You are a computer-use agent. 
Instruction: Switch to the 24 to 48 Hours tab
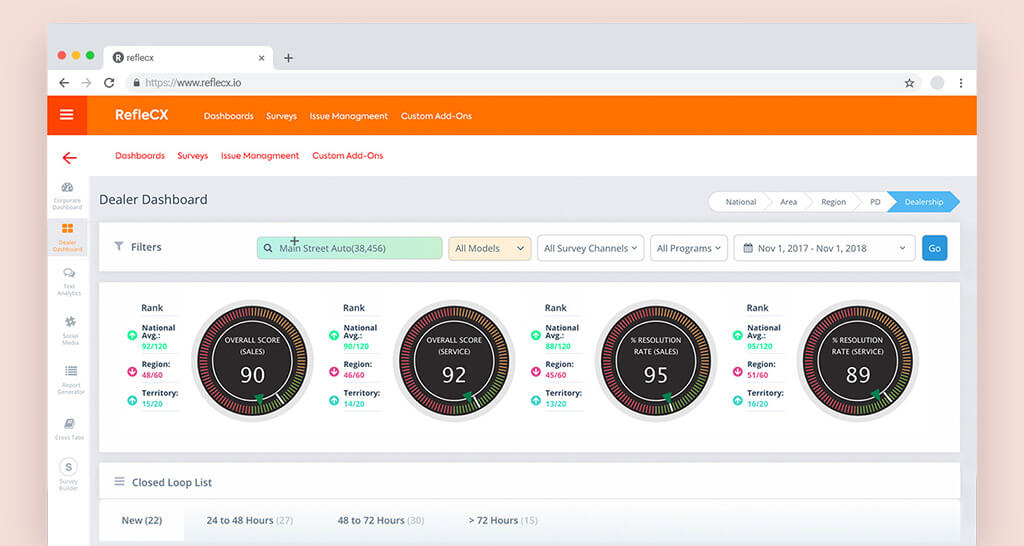[x=249, y=520]
